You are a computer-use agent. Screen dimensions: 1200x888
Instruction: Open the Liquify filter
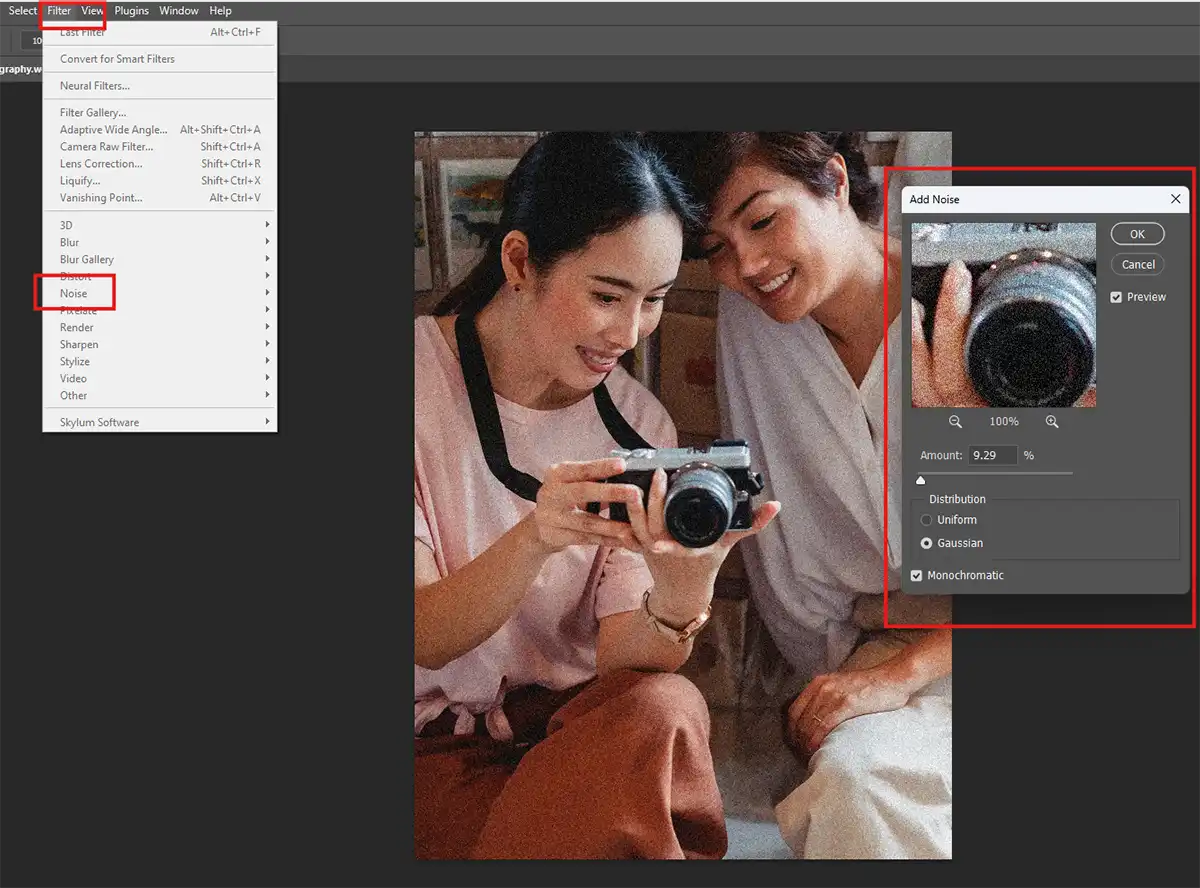(x=160, y=181)
